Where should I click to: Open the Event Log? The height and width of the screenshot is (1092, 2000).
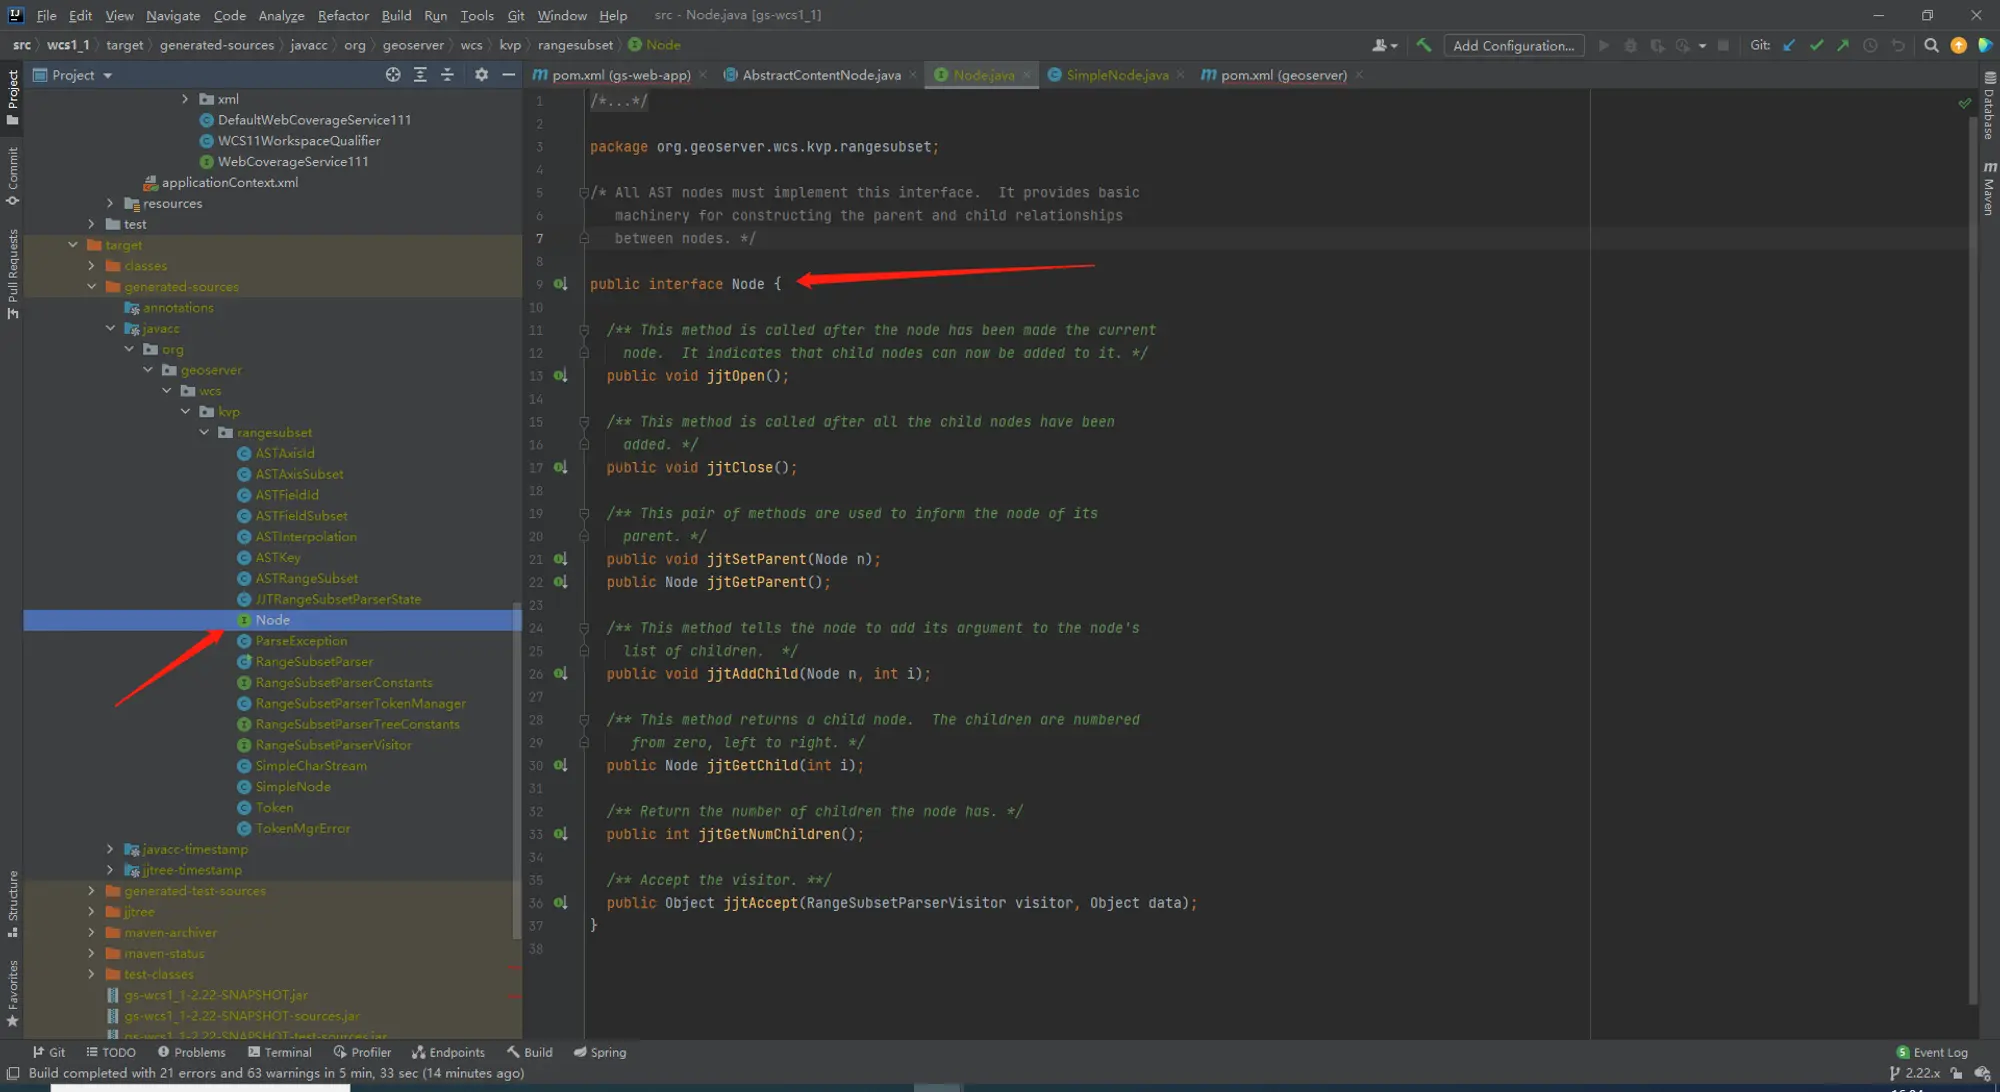1932,1052
